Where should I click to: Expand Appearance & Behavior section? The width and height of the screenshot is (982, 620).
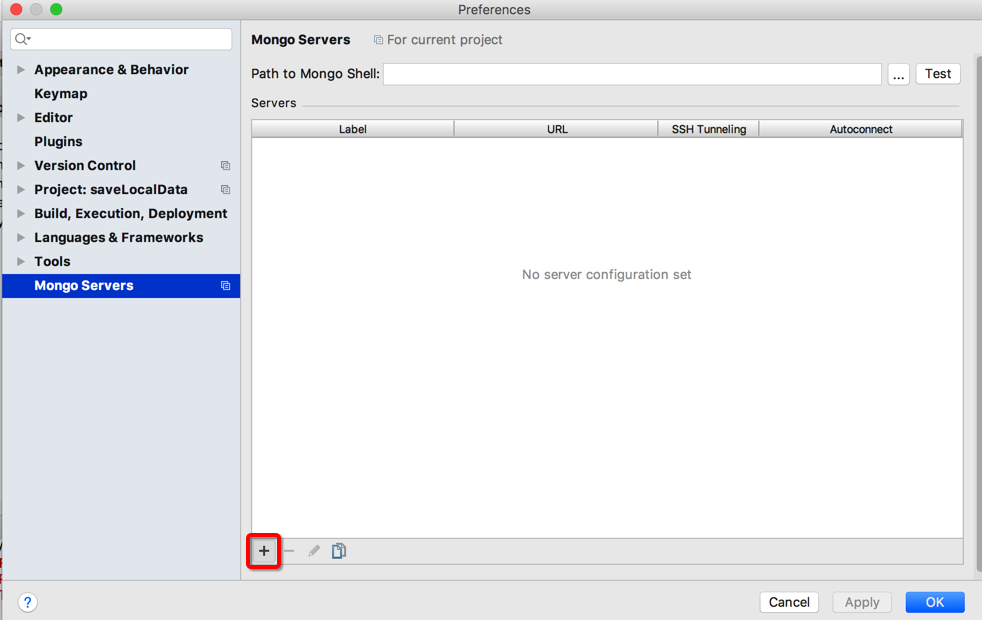point(21,70)
